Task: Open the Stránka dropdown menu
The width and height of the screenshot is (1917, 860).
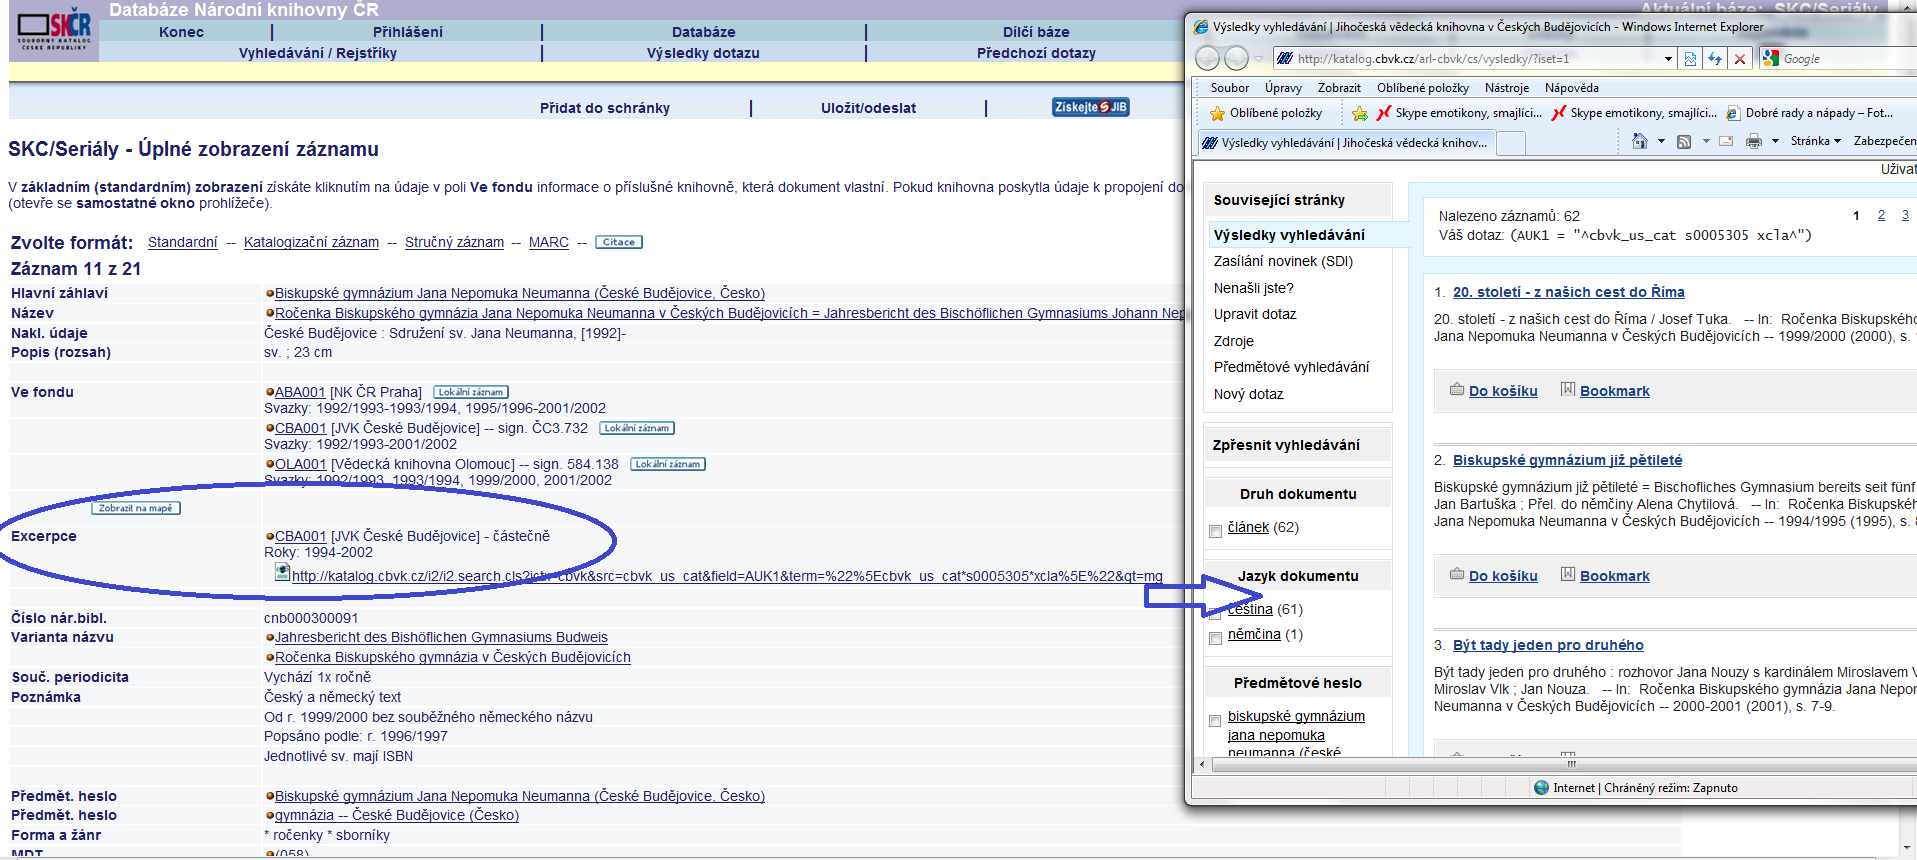Action: [1815, 141]
